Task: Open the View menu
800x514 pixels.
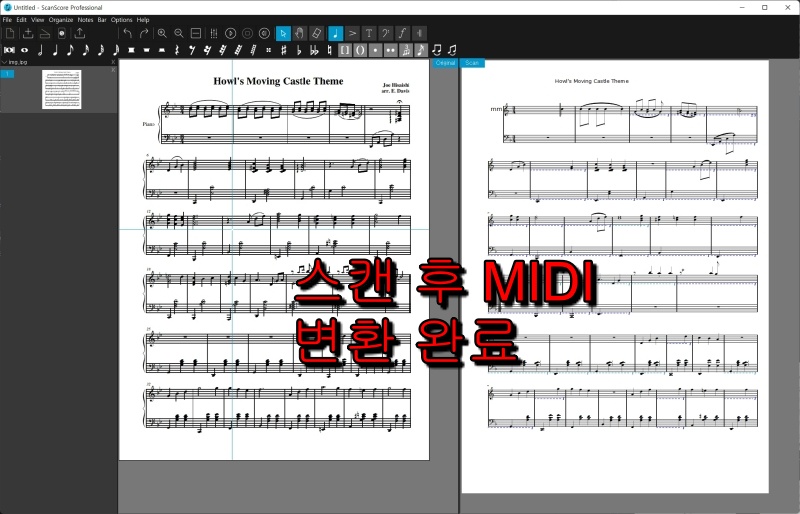Action: (38, 20)
